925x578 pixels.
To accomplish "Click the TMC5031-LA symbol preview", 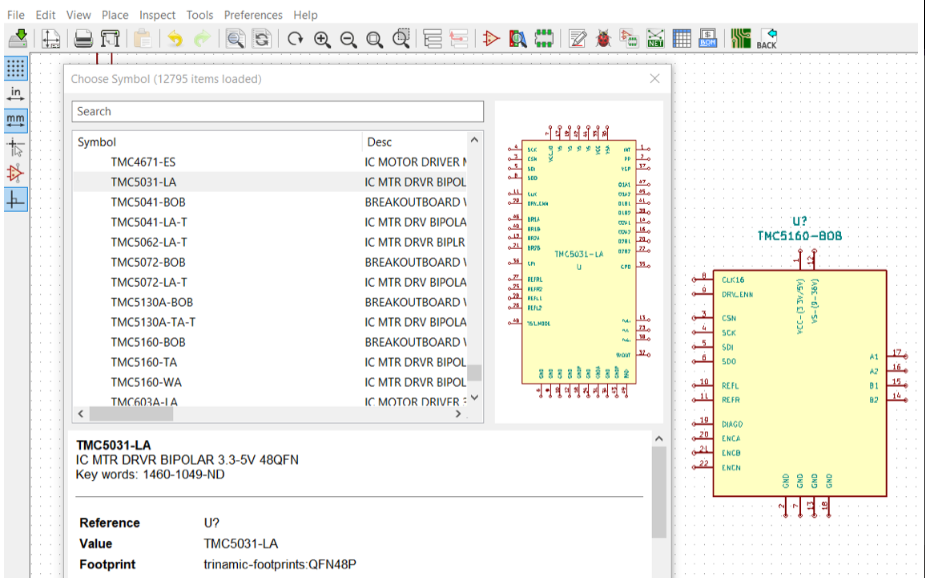I will [579, 262].
